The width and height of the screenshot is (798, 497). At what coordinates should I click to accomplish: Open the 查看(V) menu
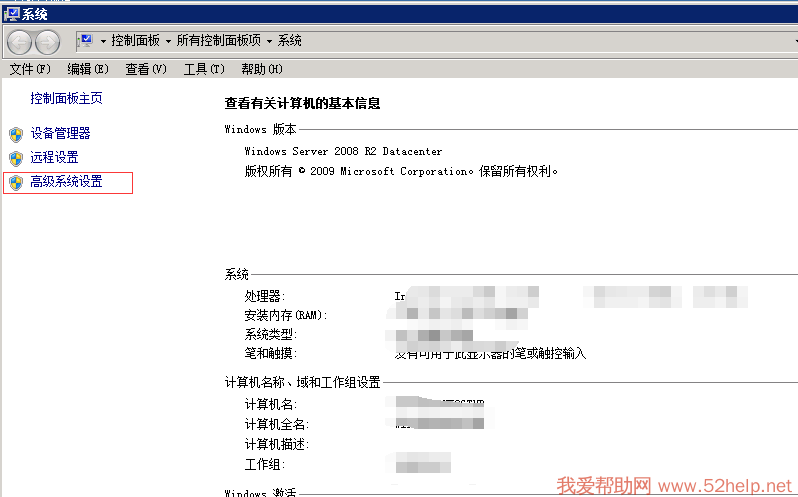coord(146,69)
